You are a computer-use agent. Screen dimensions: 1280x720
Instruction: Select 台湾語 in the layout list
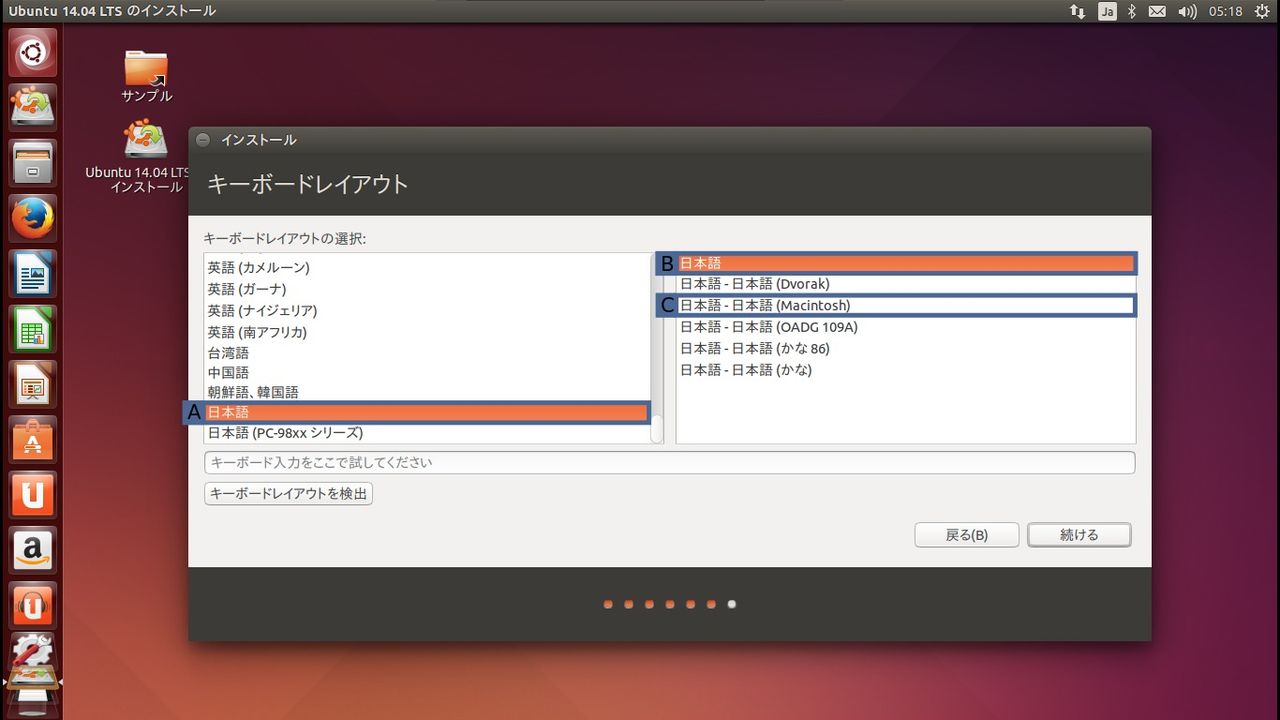click(x=427, y=353)
